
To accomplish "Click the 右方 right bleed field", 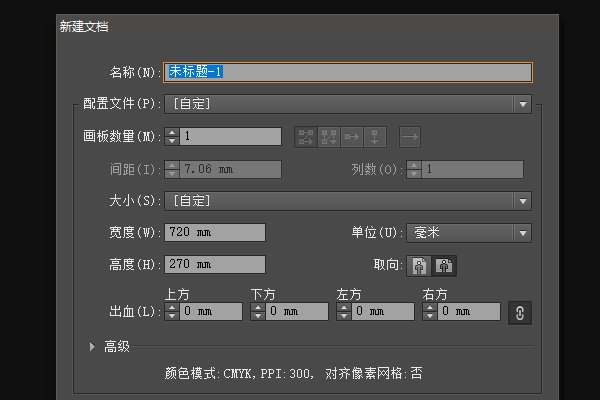I will tap(469, 311).
